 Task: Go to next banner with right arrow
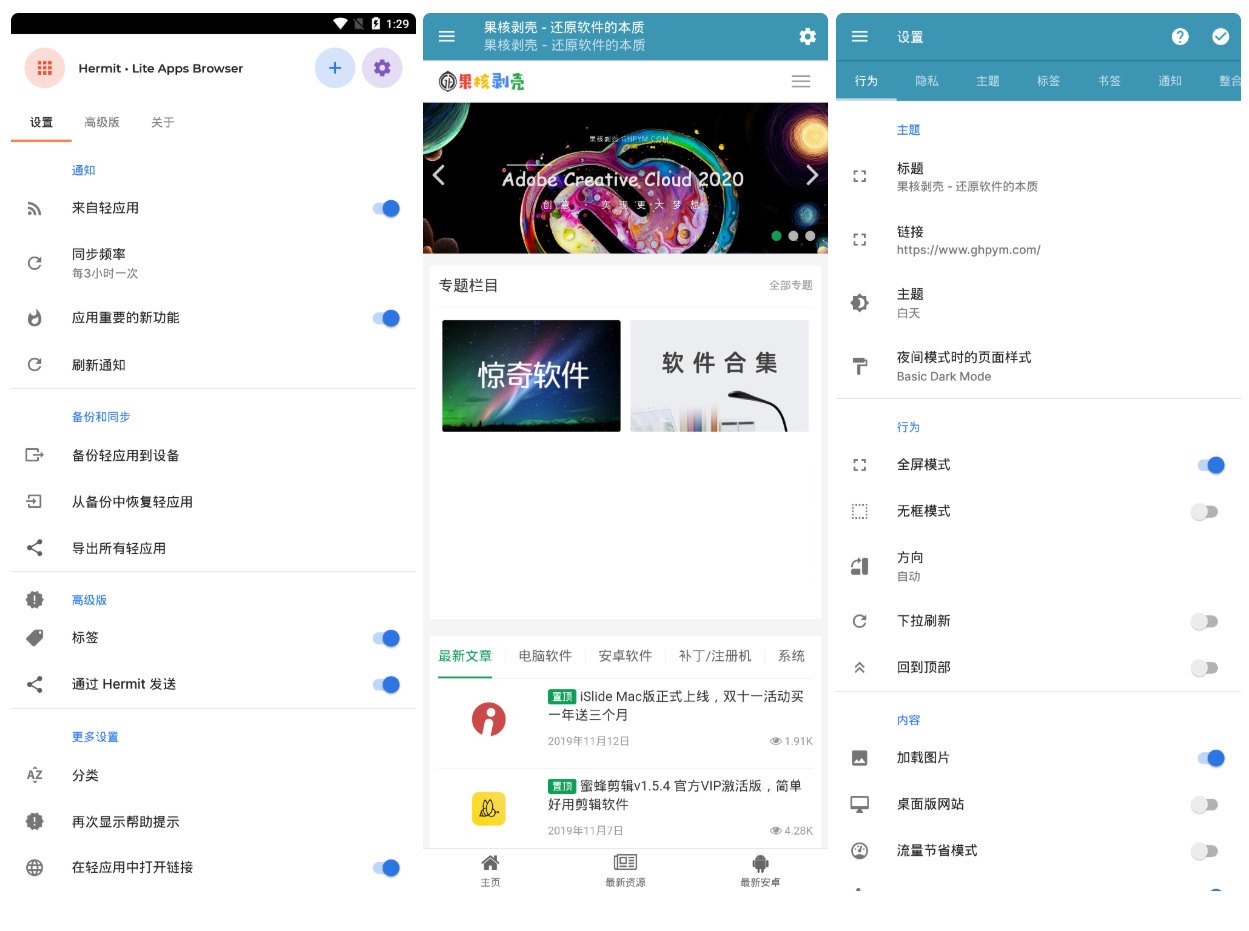[x=811, y=176]
